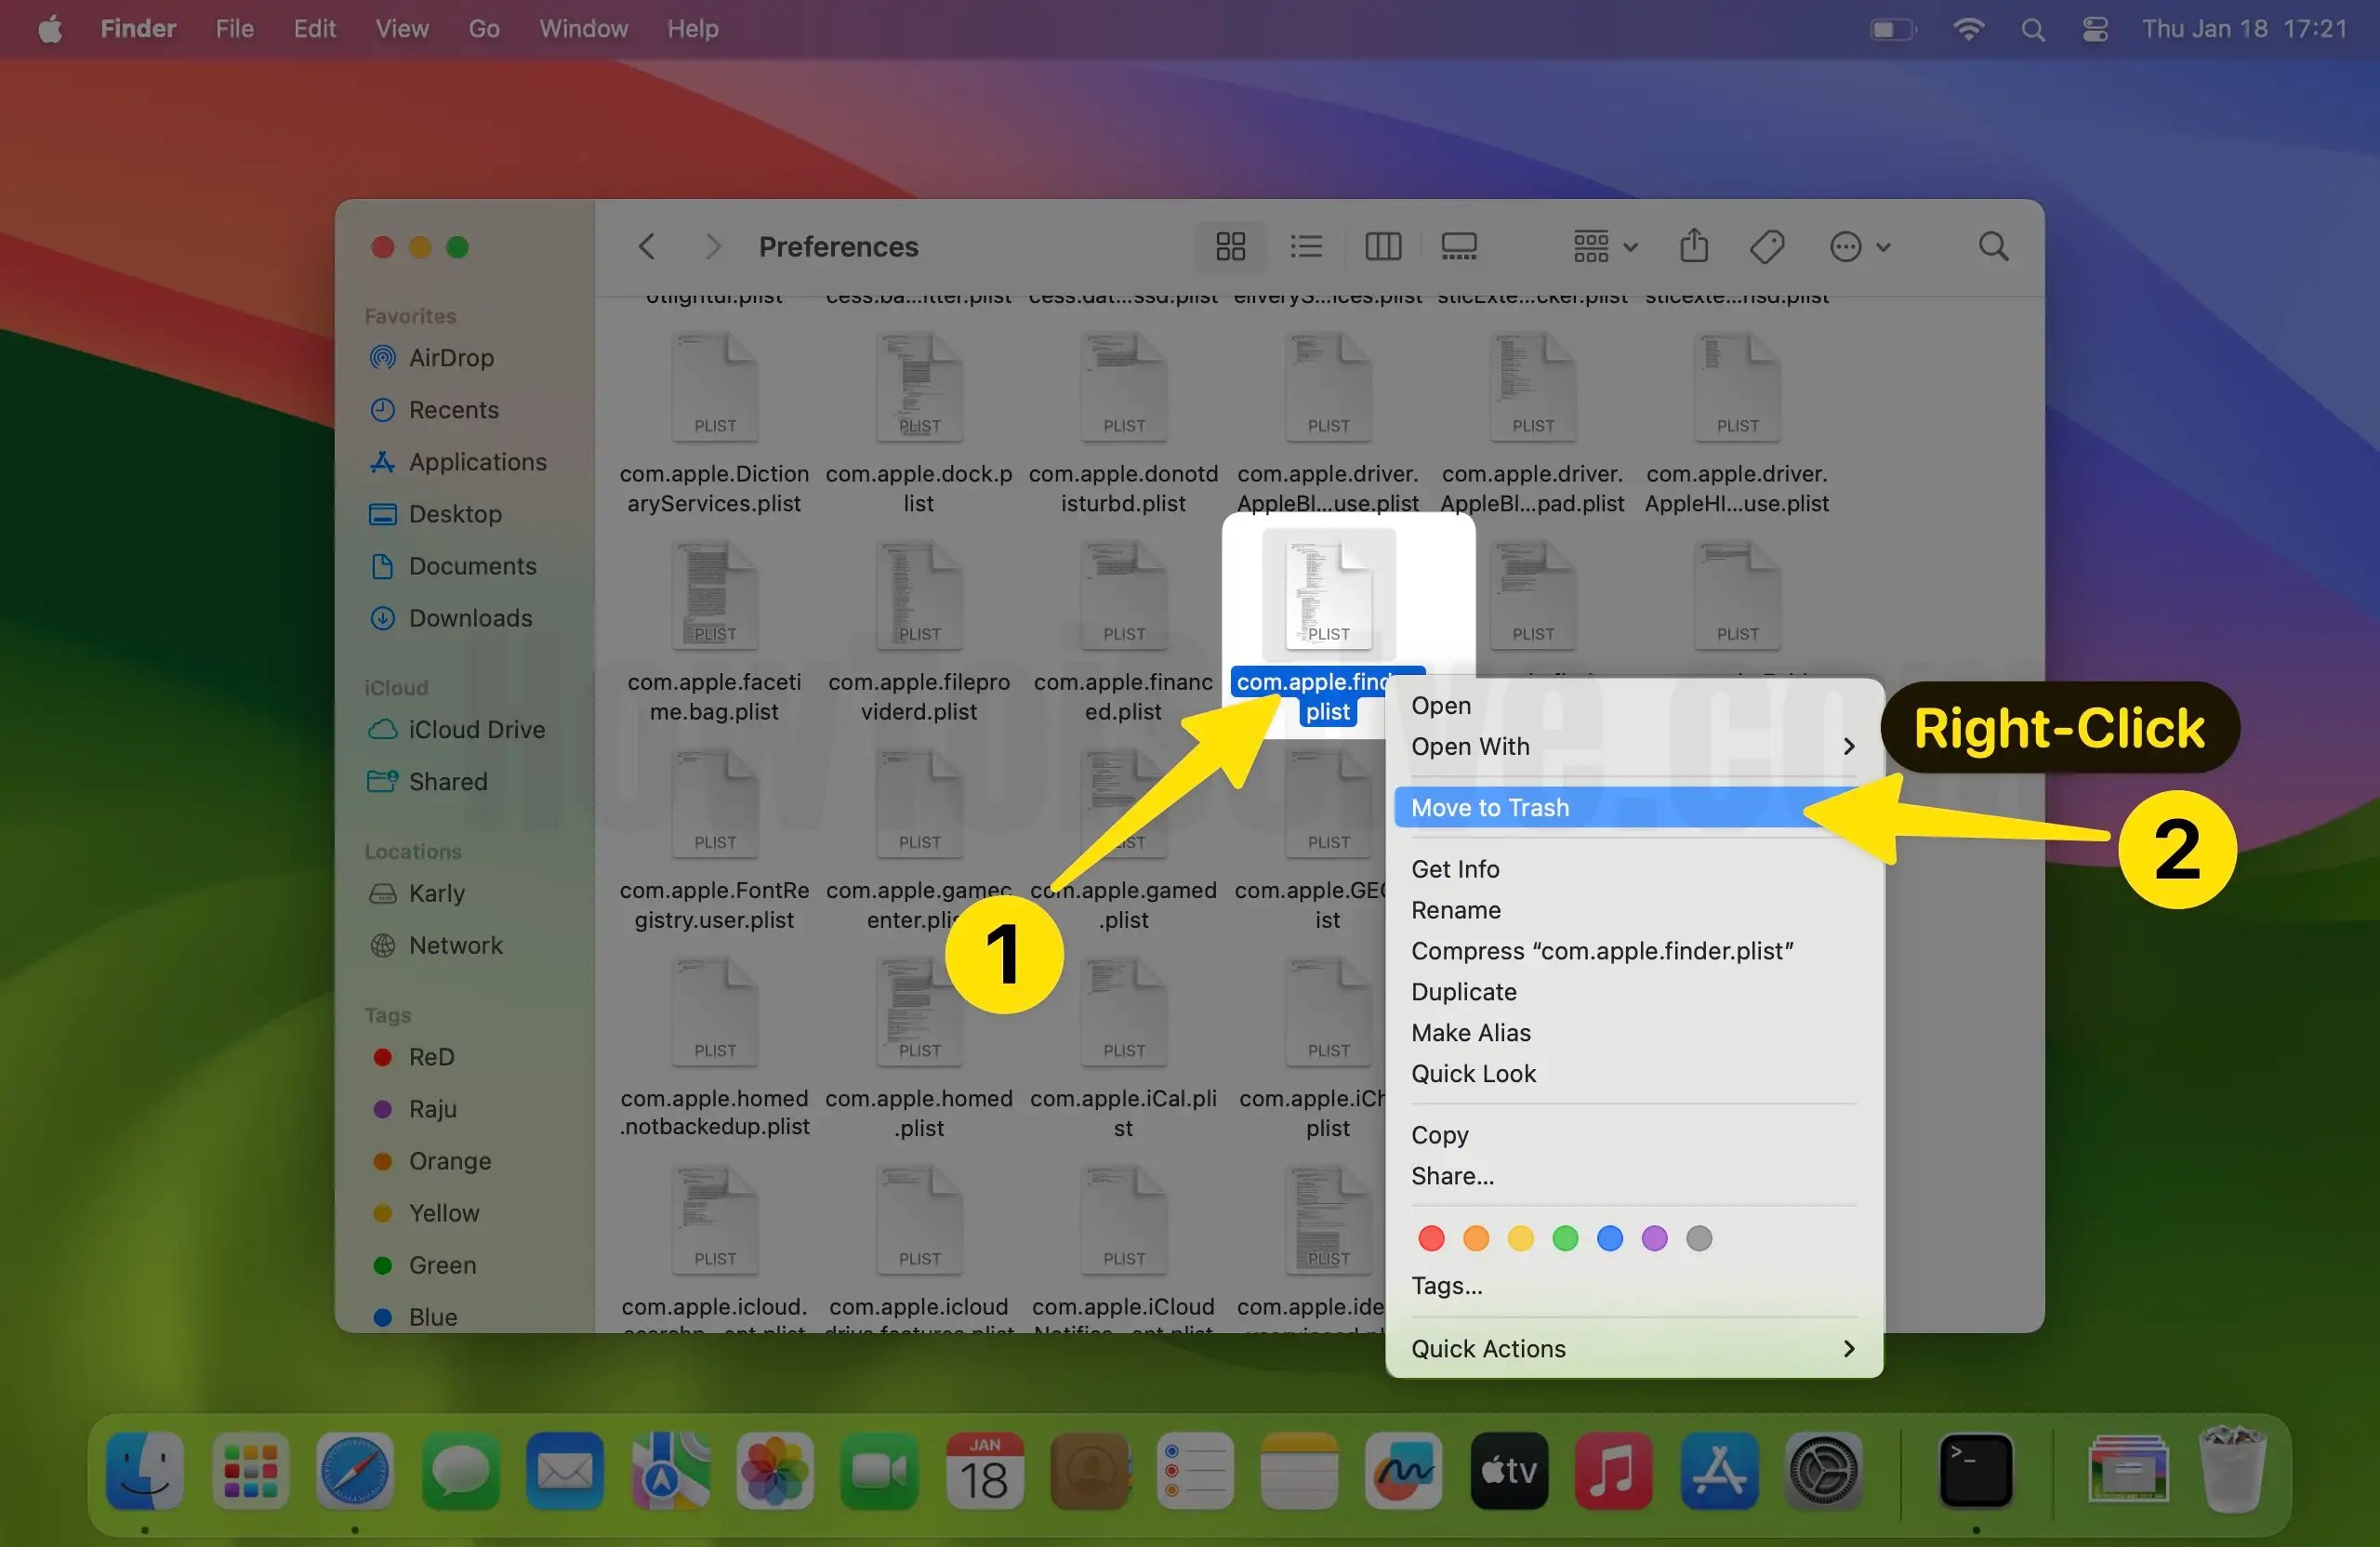Expand the Open With submenu
Viewport: 2380px width, 1547px height.
click(x=1469, y=746)
